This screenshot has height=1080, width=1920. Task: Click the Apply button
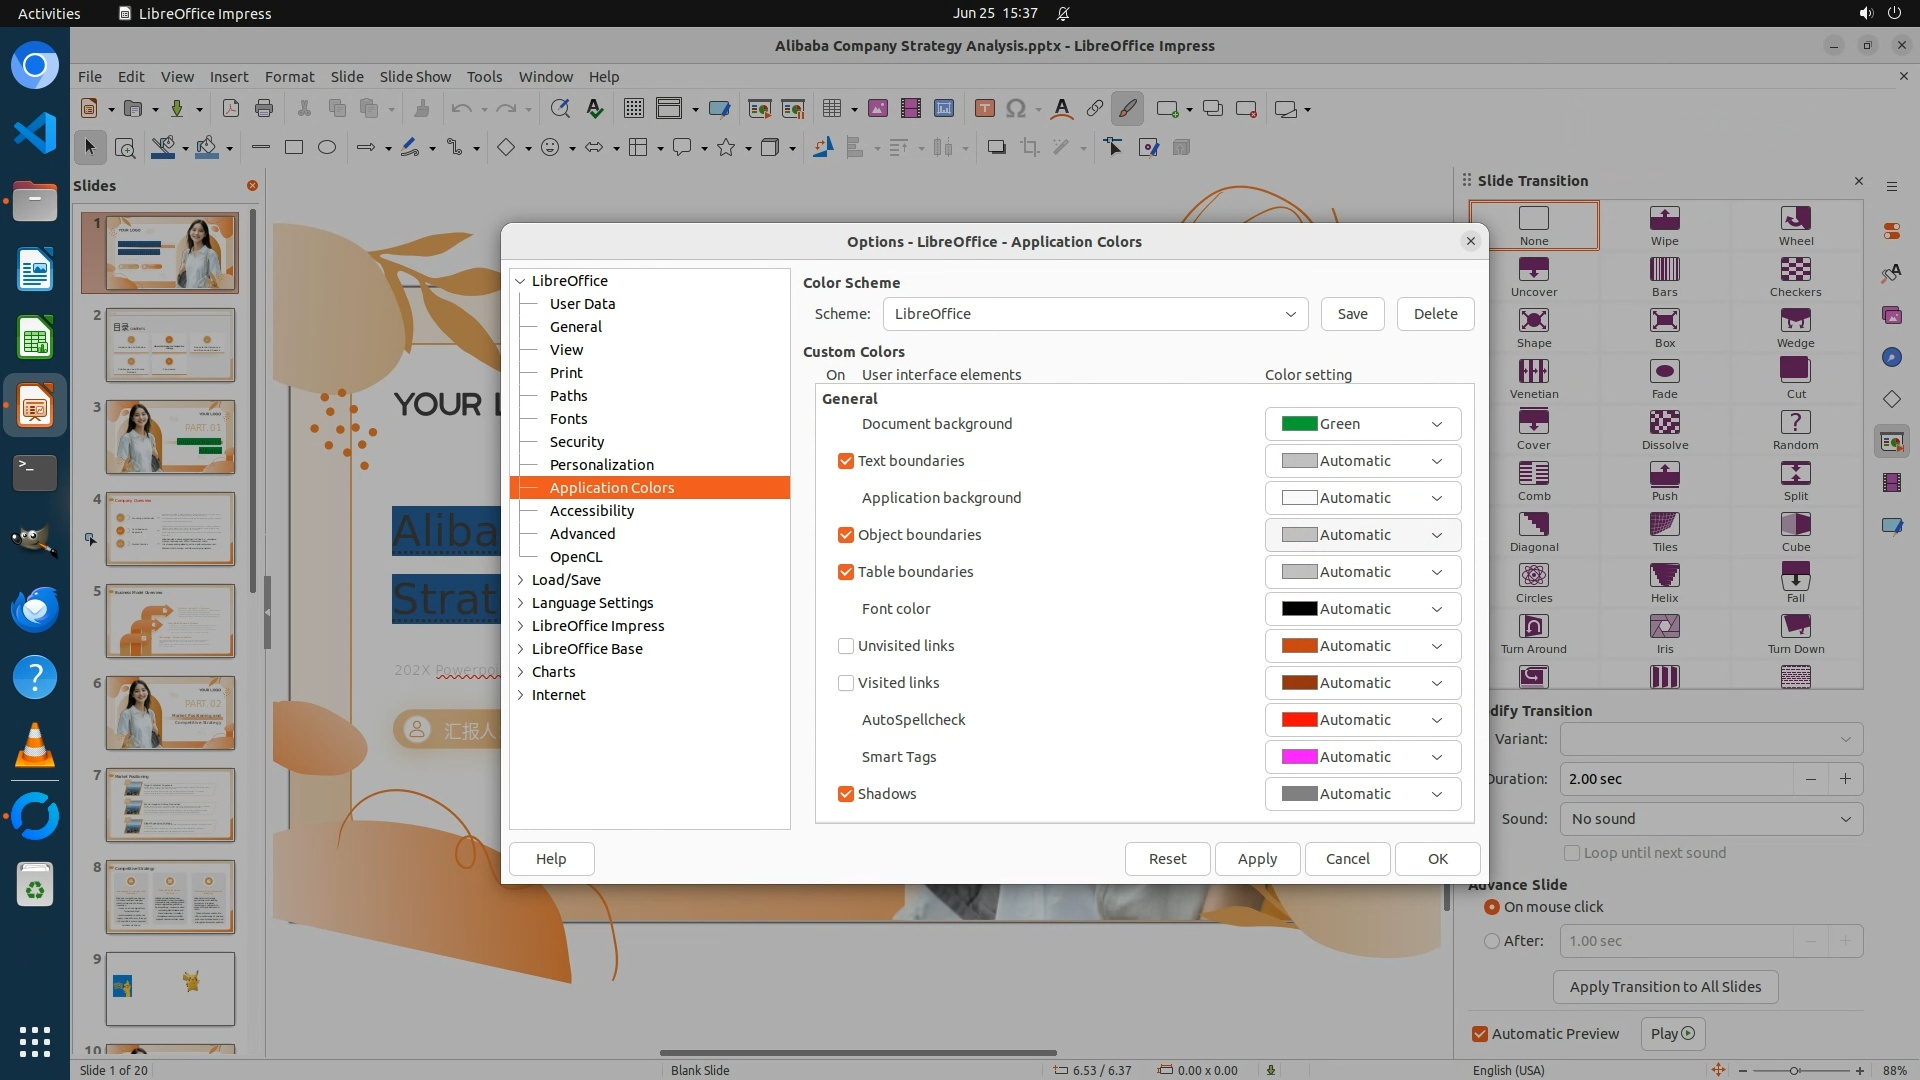[1256, 859]
